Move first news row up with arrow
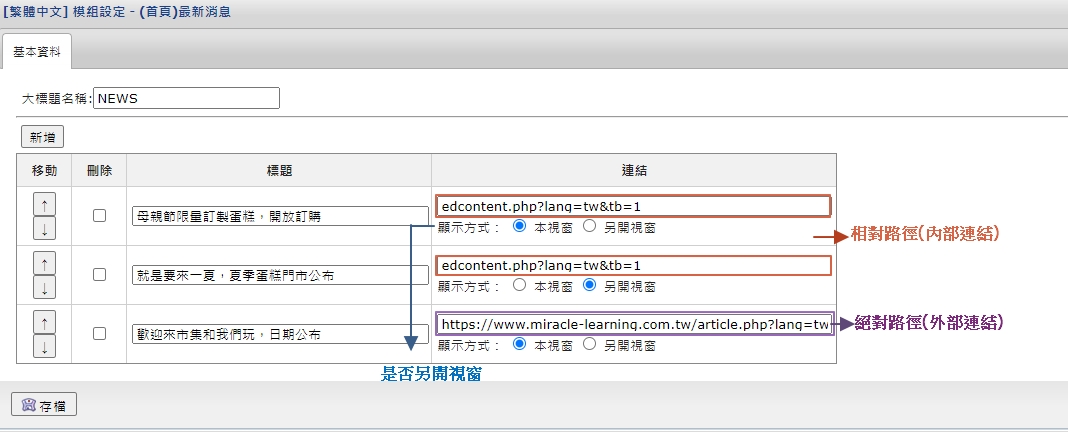Screen dimensions: 1068x432 pyautogui.click(x=45, y=203)
